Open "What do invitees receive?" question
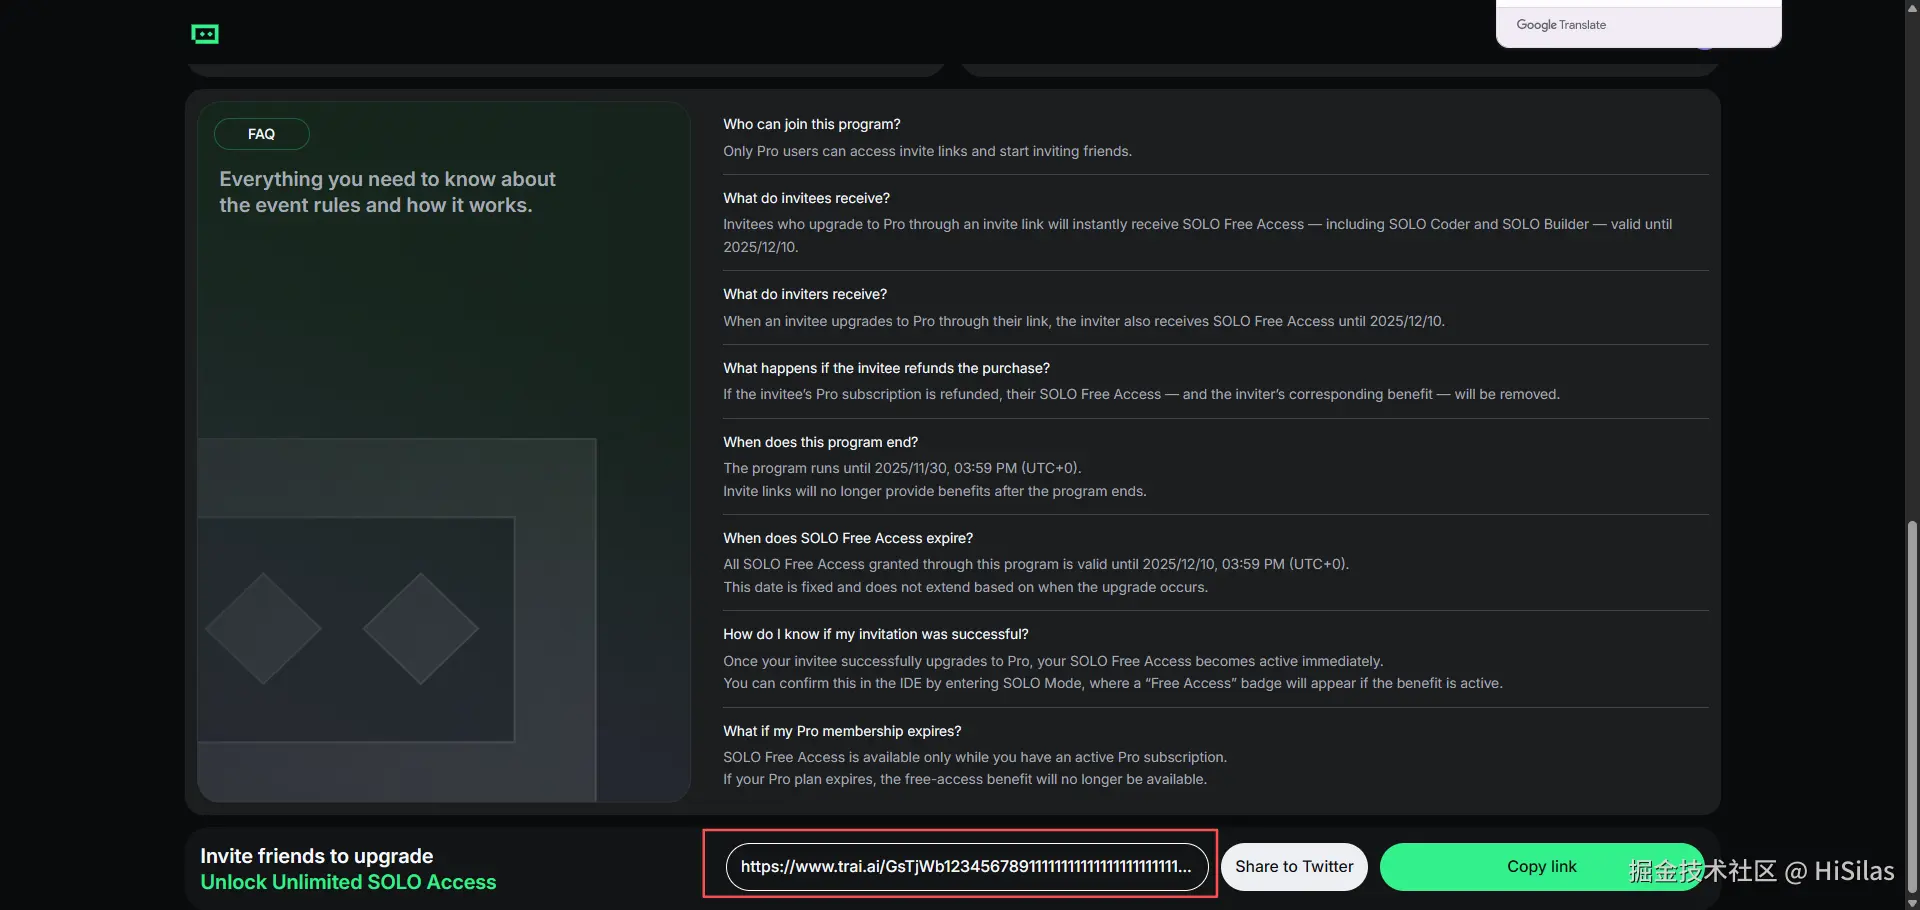The image size is (1920, 910). coord(806,198)
